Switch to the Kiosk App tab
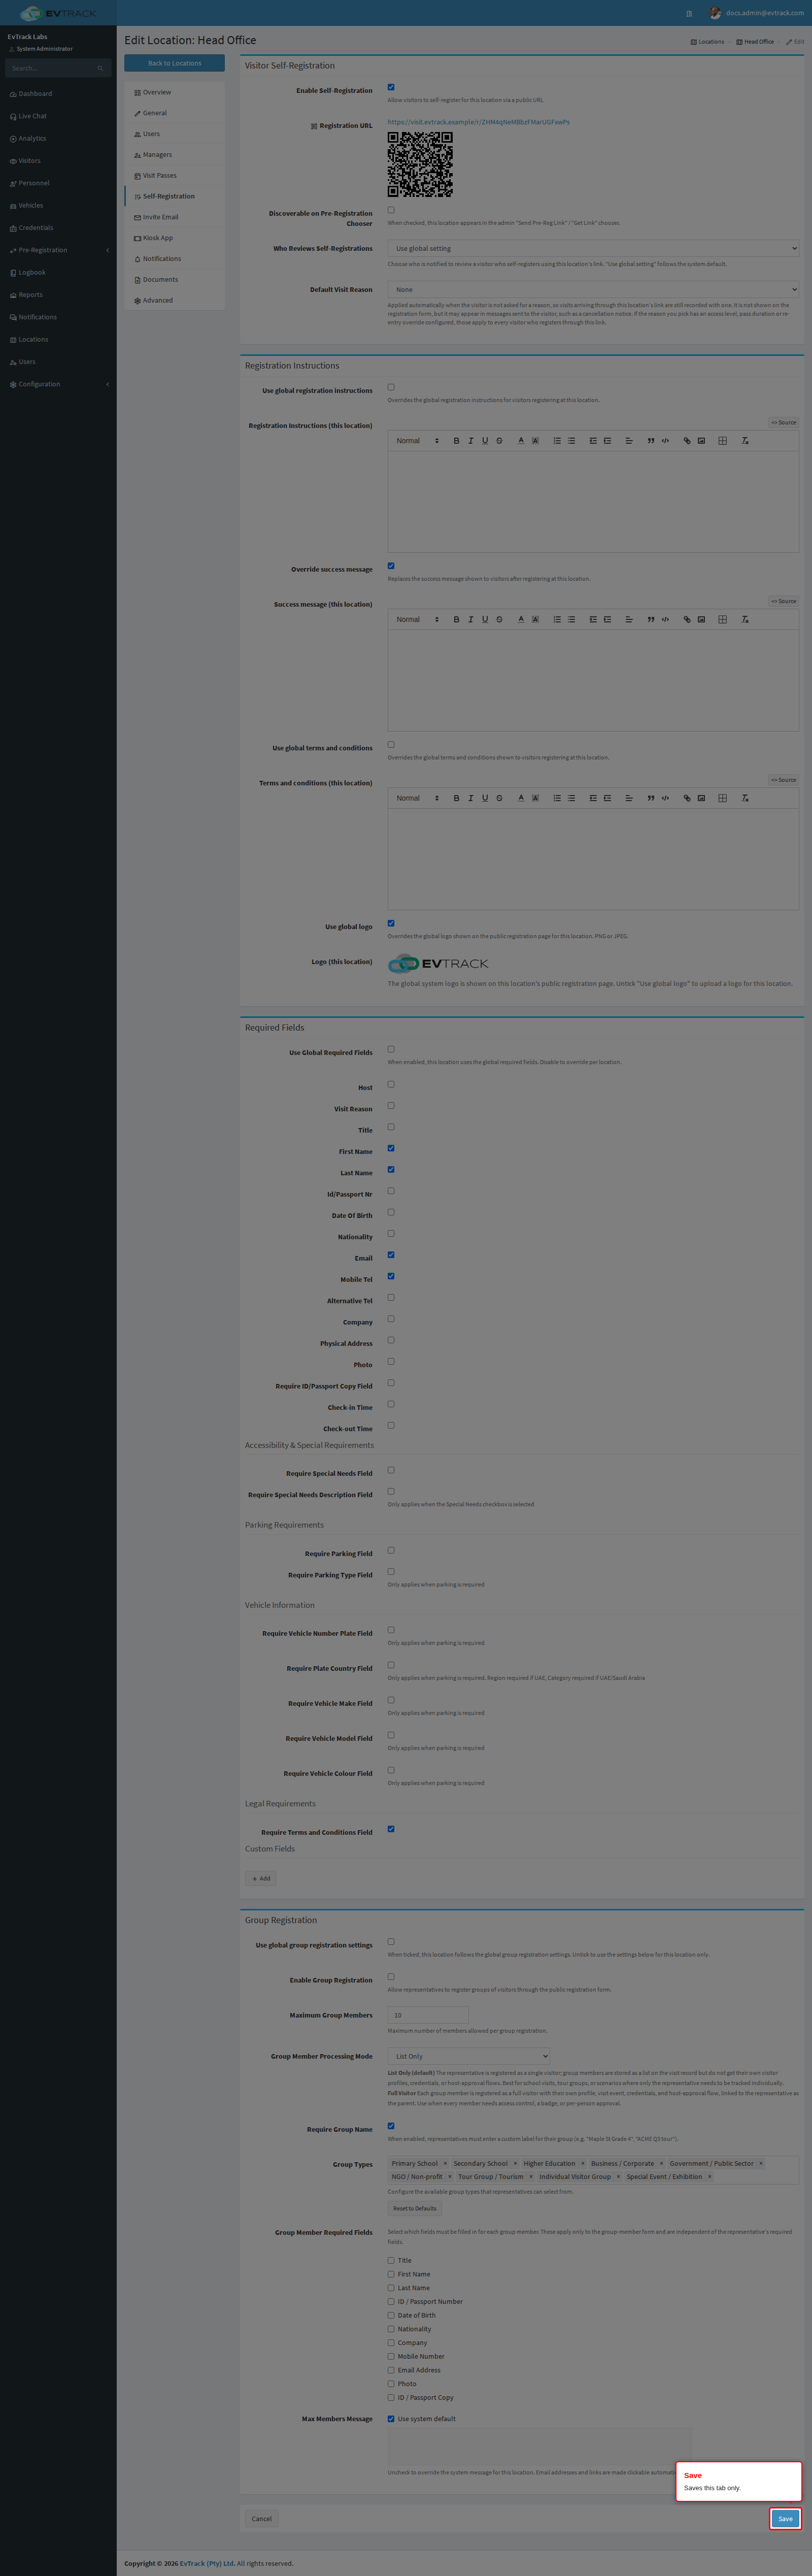The width and height of the screenshot is (812, 2576). 174,238
